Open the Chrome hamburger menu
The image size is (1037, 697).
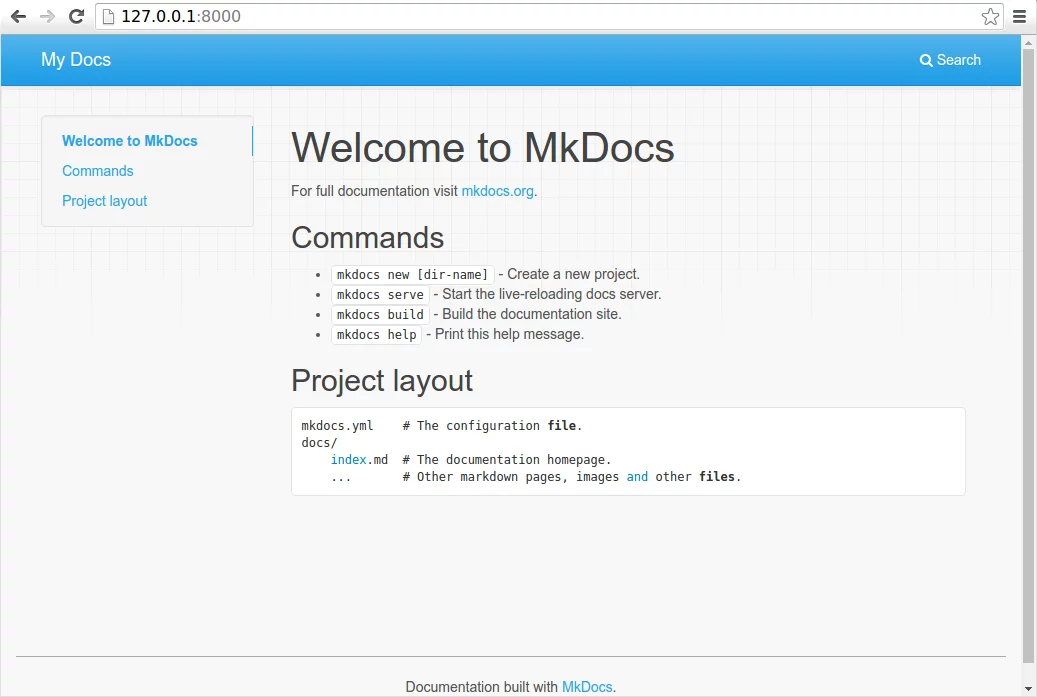click(1019, 16)
